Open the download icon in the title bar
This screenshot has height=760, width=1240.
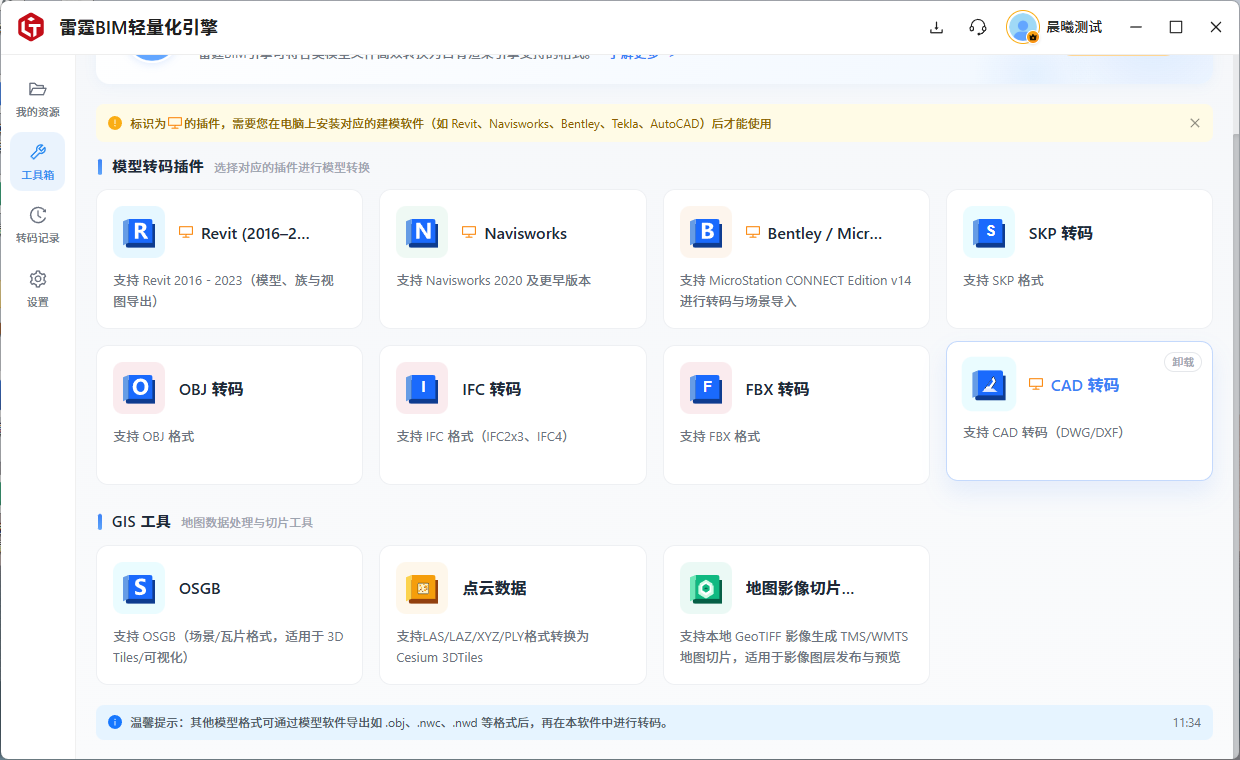pyautogui.click(x=937, y=27)
